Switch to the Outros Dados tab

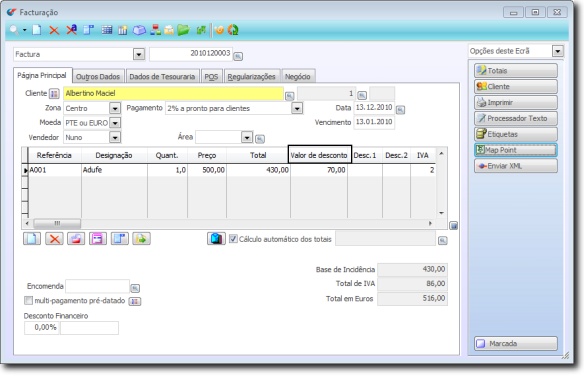[98, 76]
